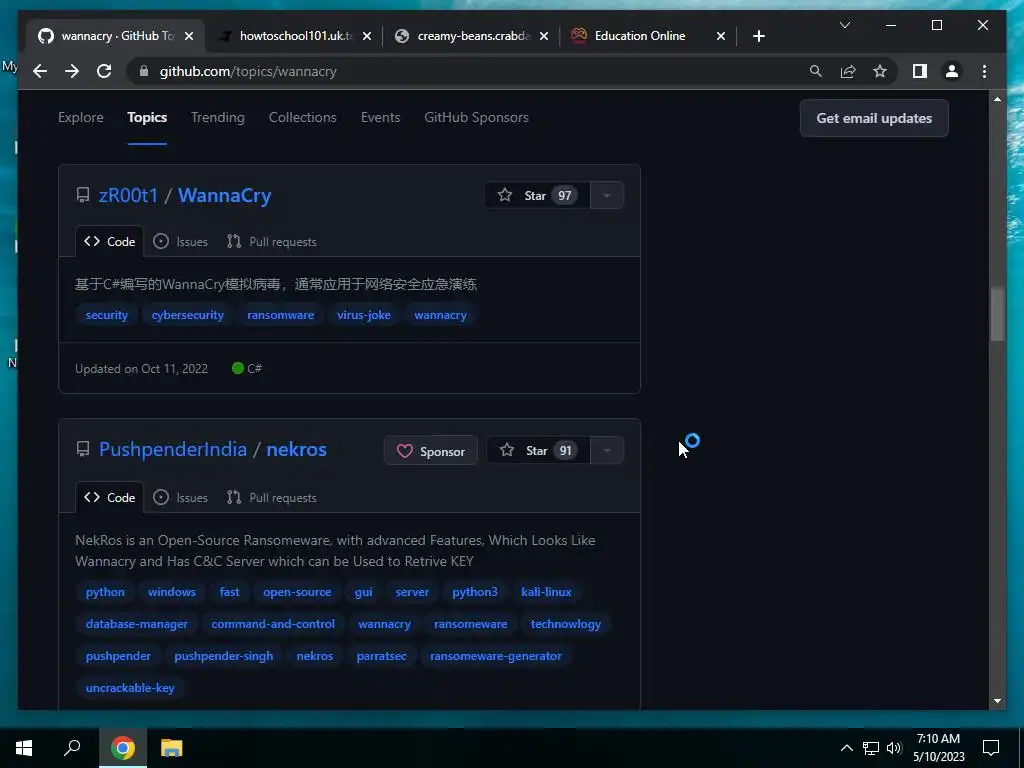This screenshot has width=1024, height=768.
Task: Select the Code tab of WannaCry
Action: click(109, 242)
